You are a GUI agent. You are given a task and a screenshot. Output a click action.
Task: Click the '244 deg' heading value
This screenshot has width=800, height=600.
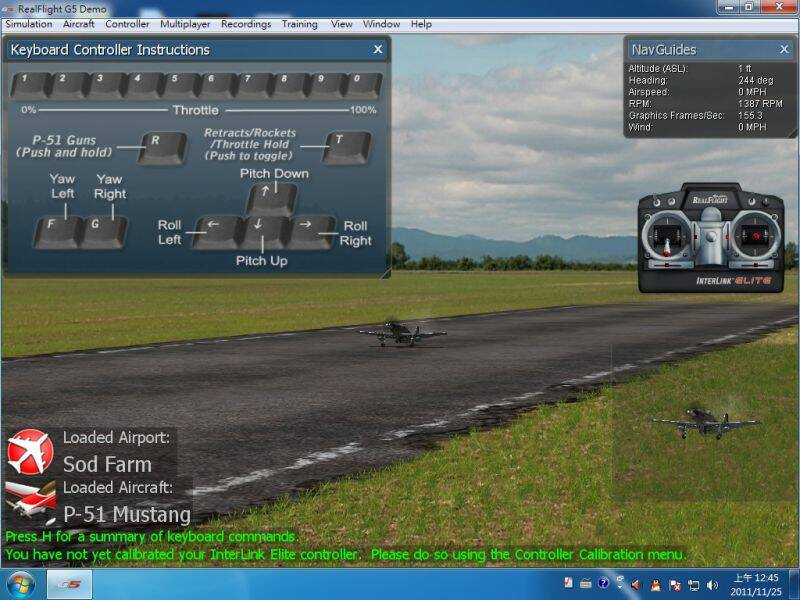coord(756,80)
